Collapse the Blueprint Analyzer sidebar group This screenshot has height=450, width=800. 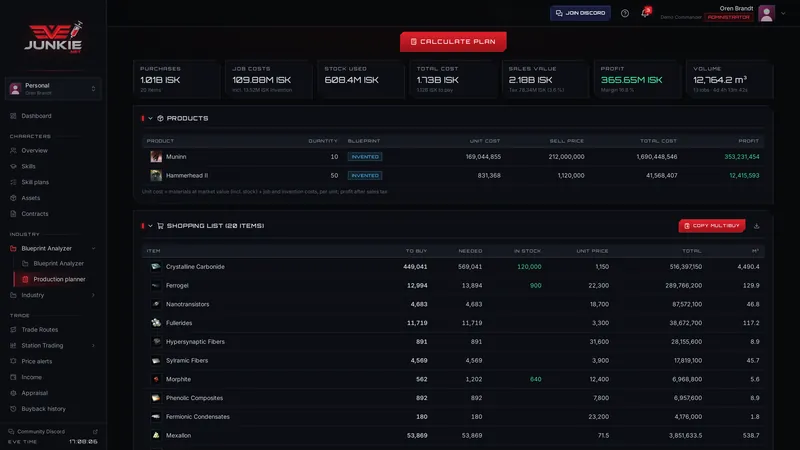[x=93, y=248]
